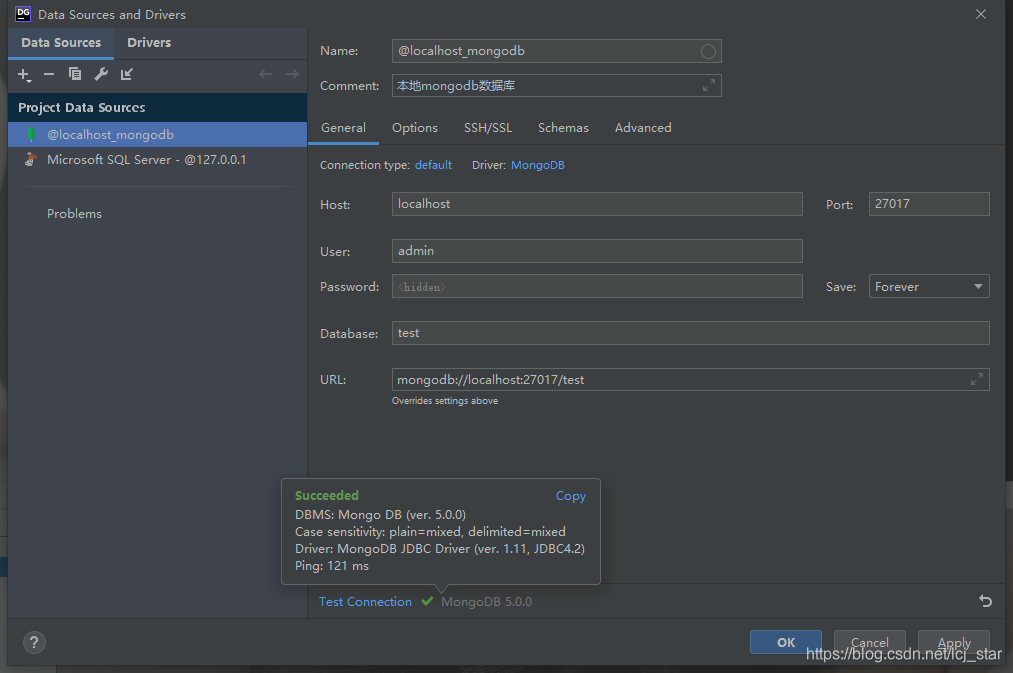Click into the Host field localhost
The height and width of the screenshot is (673, 1013).
tap(597, 204)
